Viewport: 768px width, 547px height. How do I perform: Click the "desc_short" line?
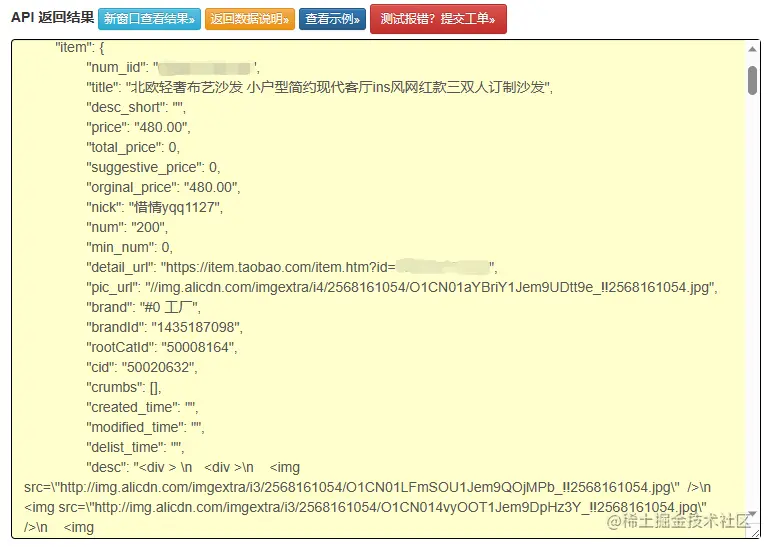(x=136, y=107)
